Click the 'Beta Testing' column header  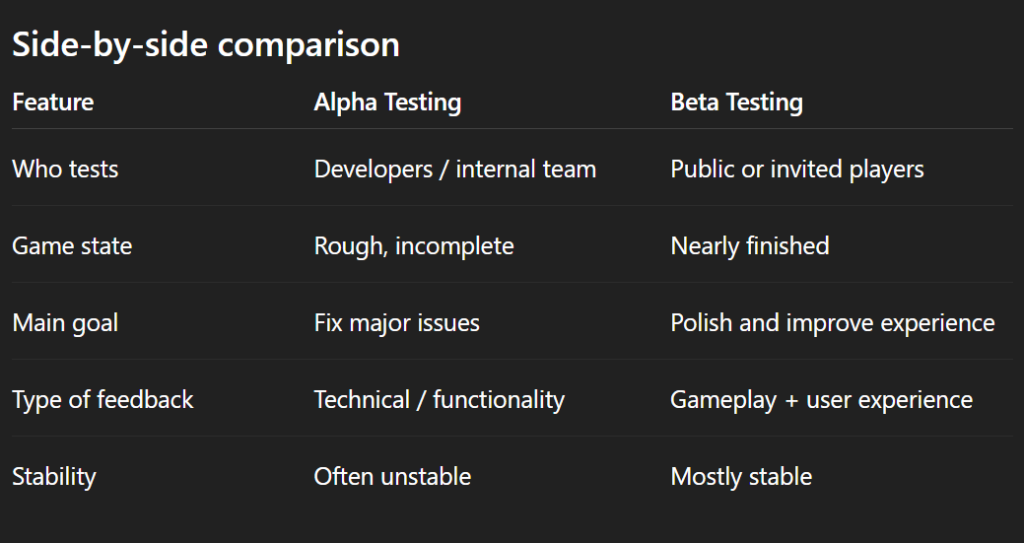coord(736,102)
